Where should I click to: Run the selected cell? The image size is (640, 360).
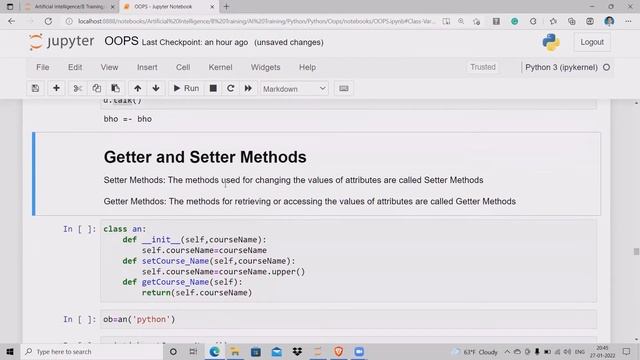[x=186, y=88]
